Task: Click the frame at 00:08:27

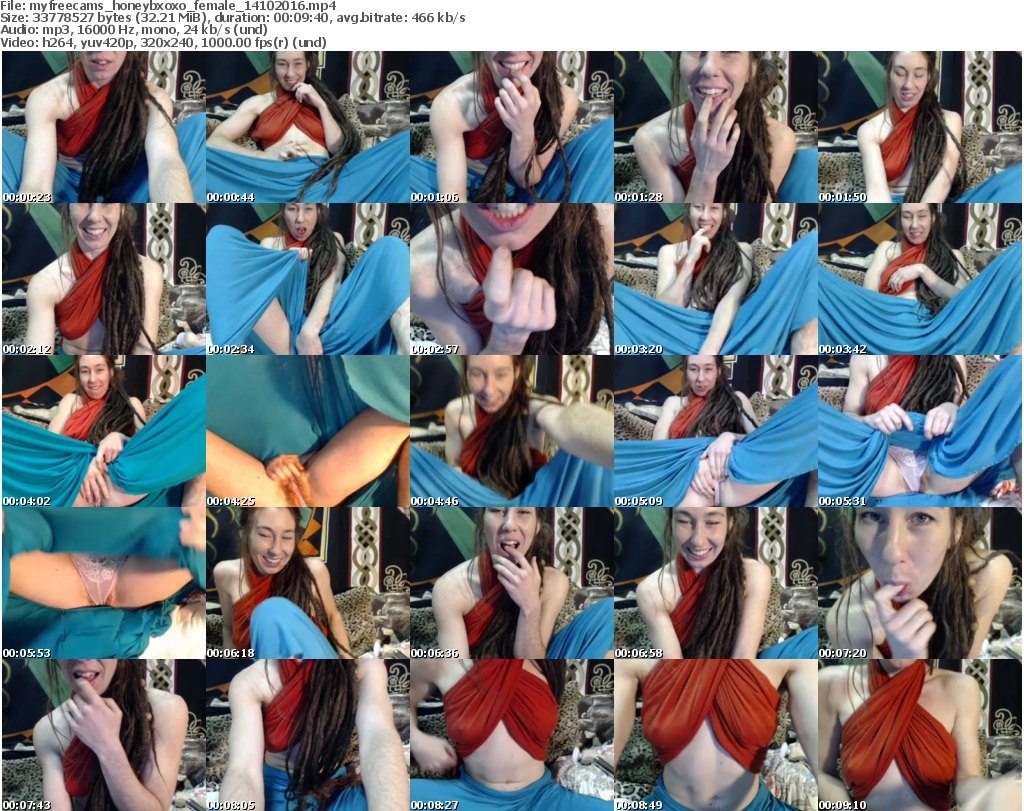Action: [511, 734]
